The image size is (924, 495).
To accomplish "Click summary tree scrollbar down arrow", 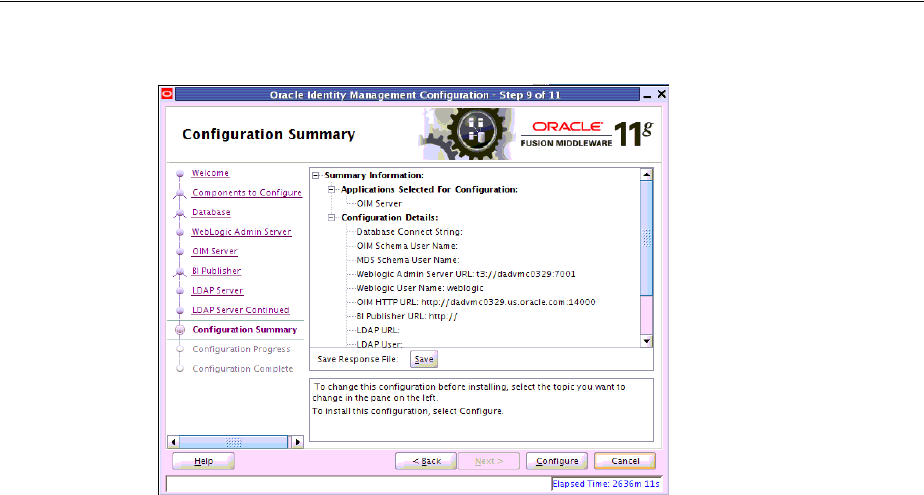I will click(646, 341).
